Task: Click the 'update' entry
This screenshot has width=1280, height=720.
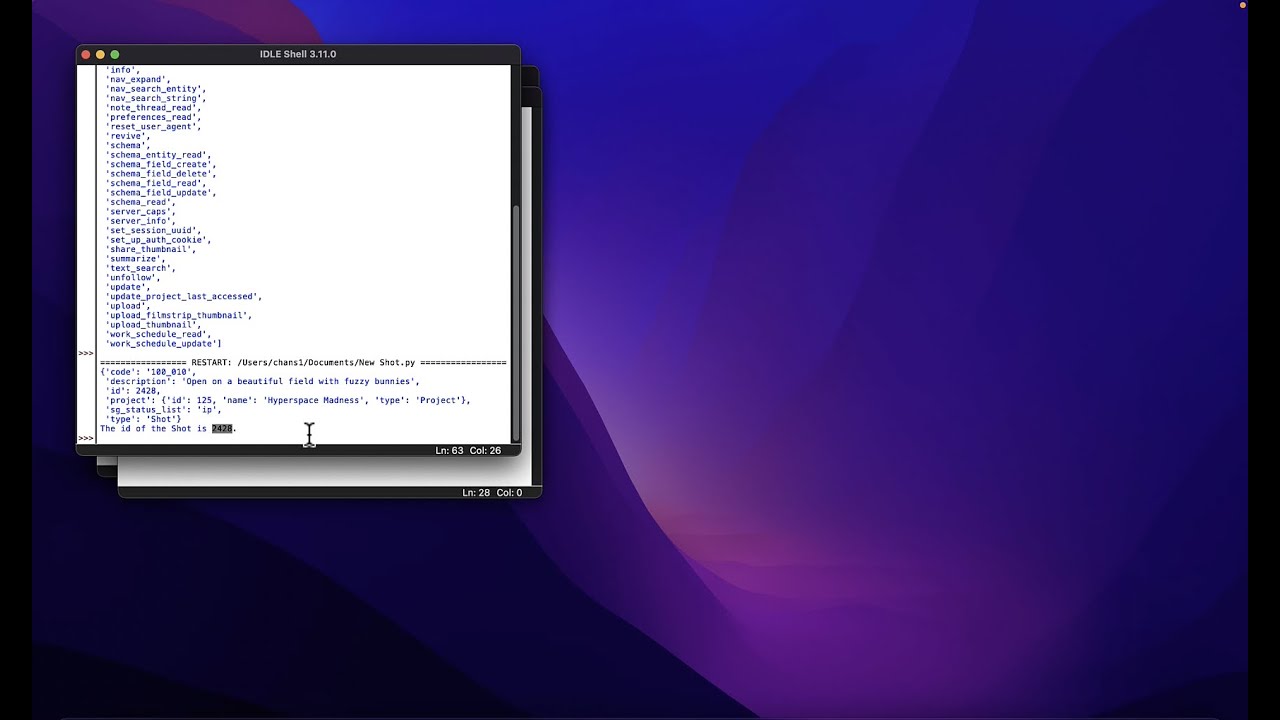Action: [x=128, y=287]
